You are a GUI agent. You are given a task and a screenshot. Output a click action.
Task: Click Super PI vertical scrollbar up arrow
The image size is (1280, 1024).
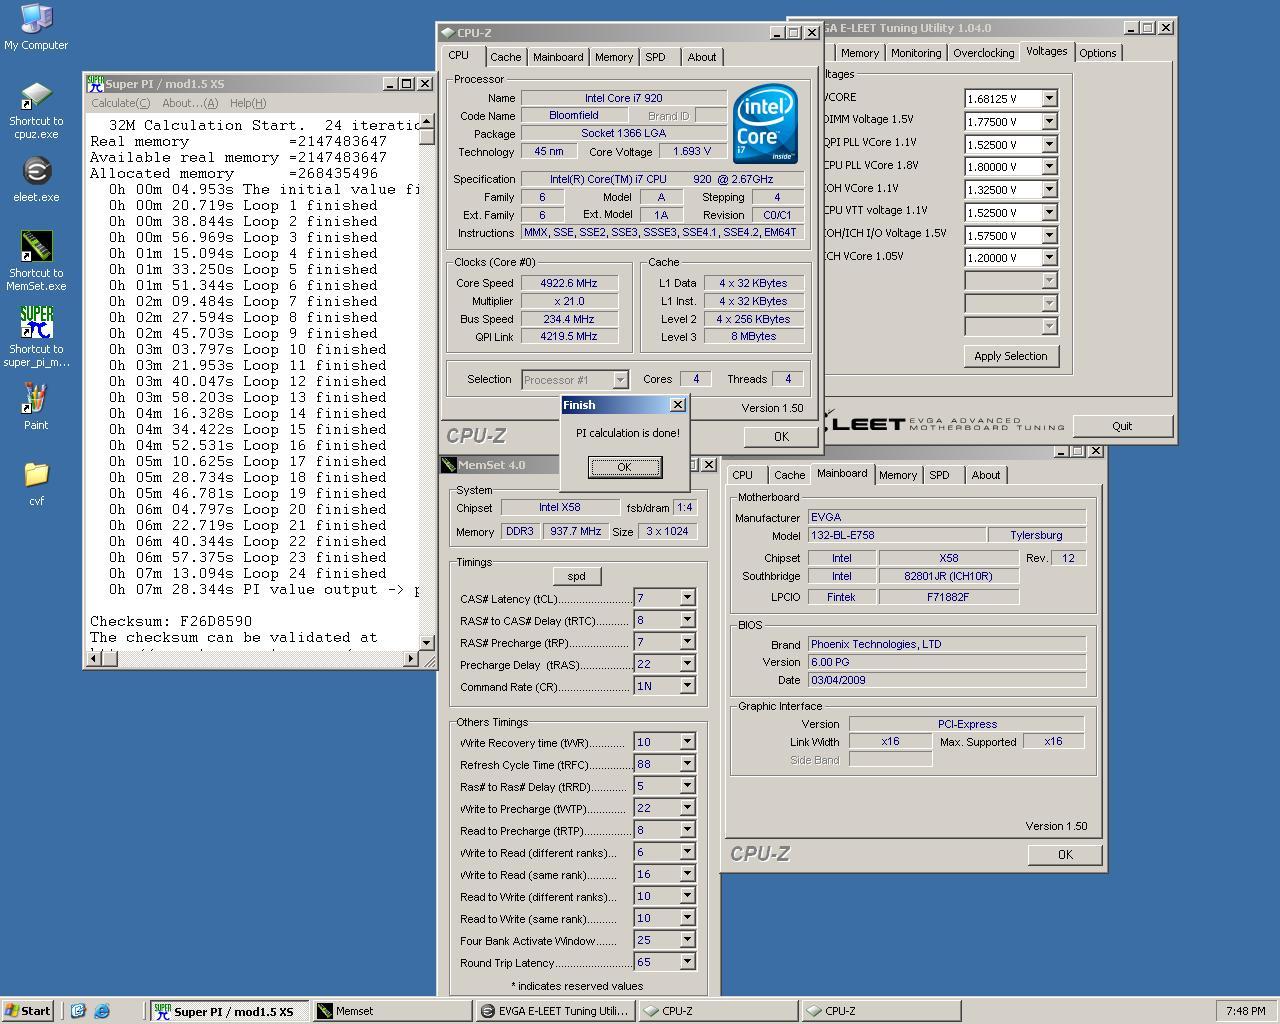click(427, 122)
